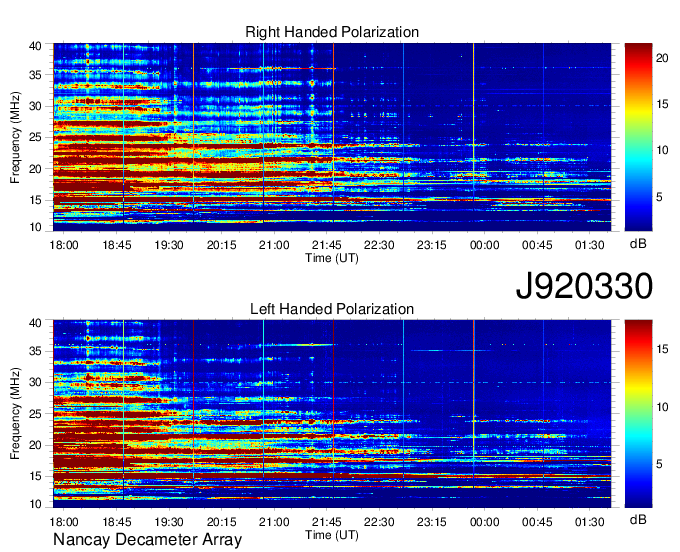This screenshot has width=680, height=552.
Task: Click the Left Handed Polarization plot title
Action: (332, 309)
